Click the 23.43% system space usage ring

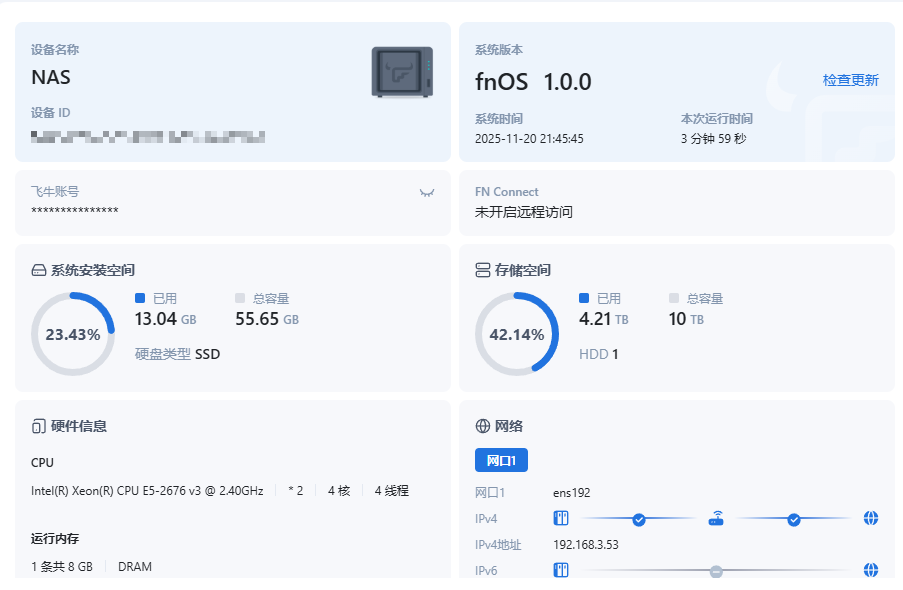(73, 334)
